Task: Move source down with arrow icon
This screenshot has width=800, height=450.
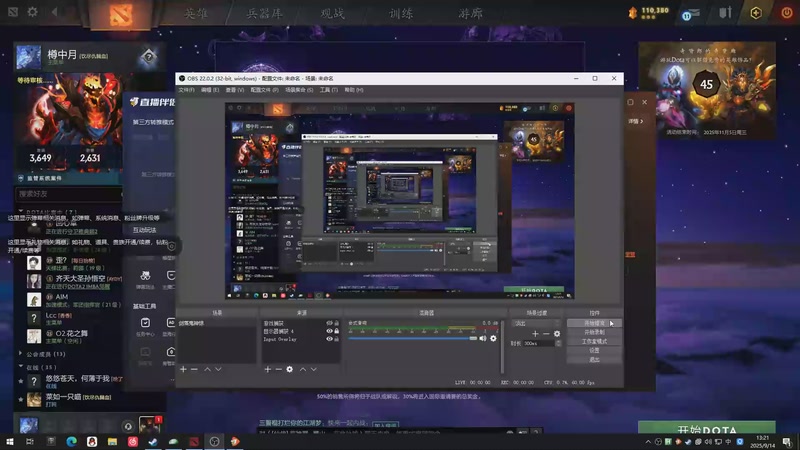Action: (x=314, y=369)
